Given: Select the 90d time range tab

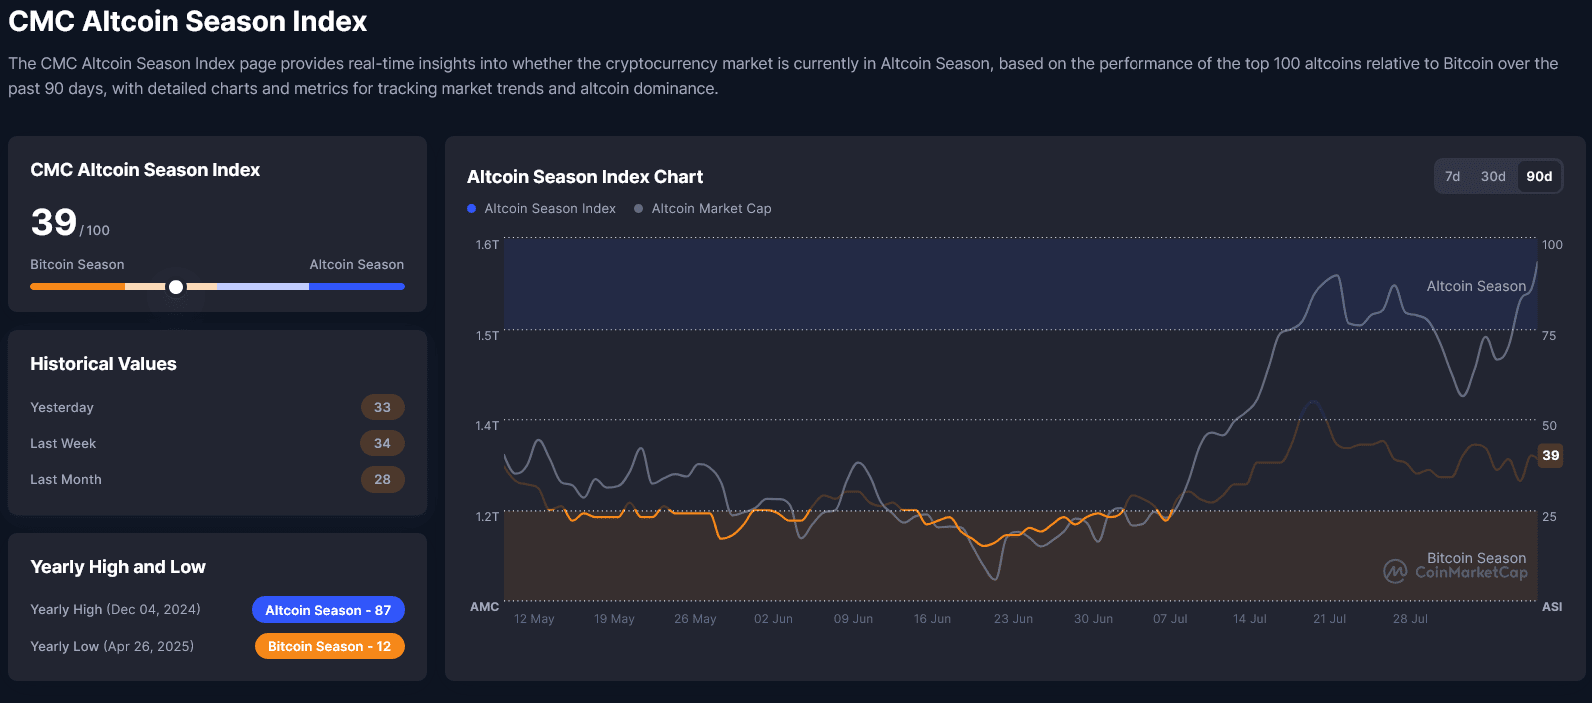Looking at the screenshot, I should click(1539, 176).
